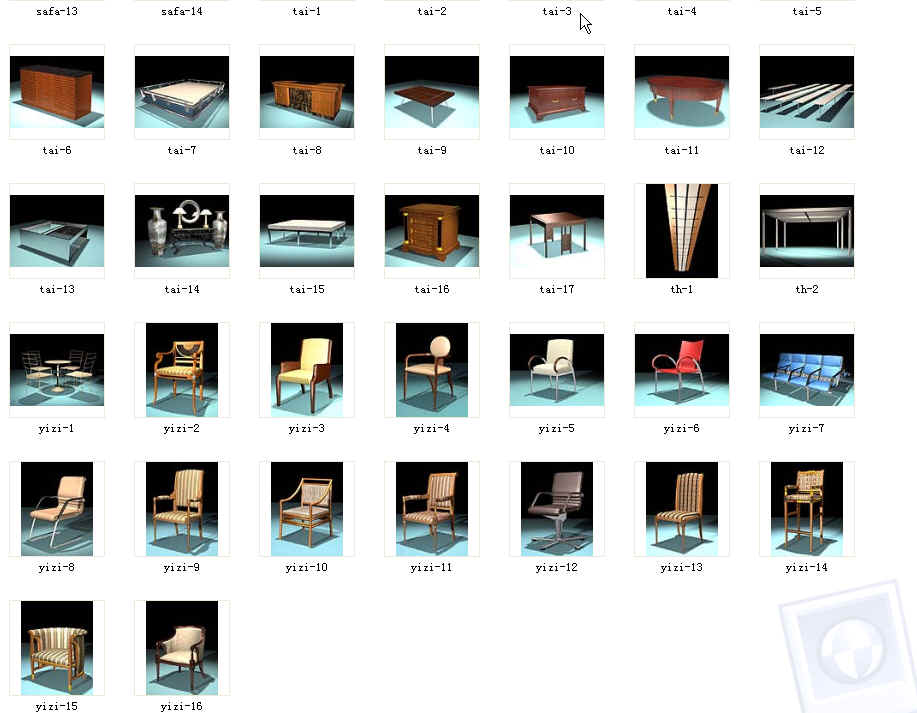Select the yizi-16 cream armchair thumbnail
This screenshot has width=917, height=713.
182,648
